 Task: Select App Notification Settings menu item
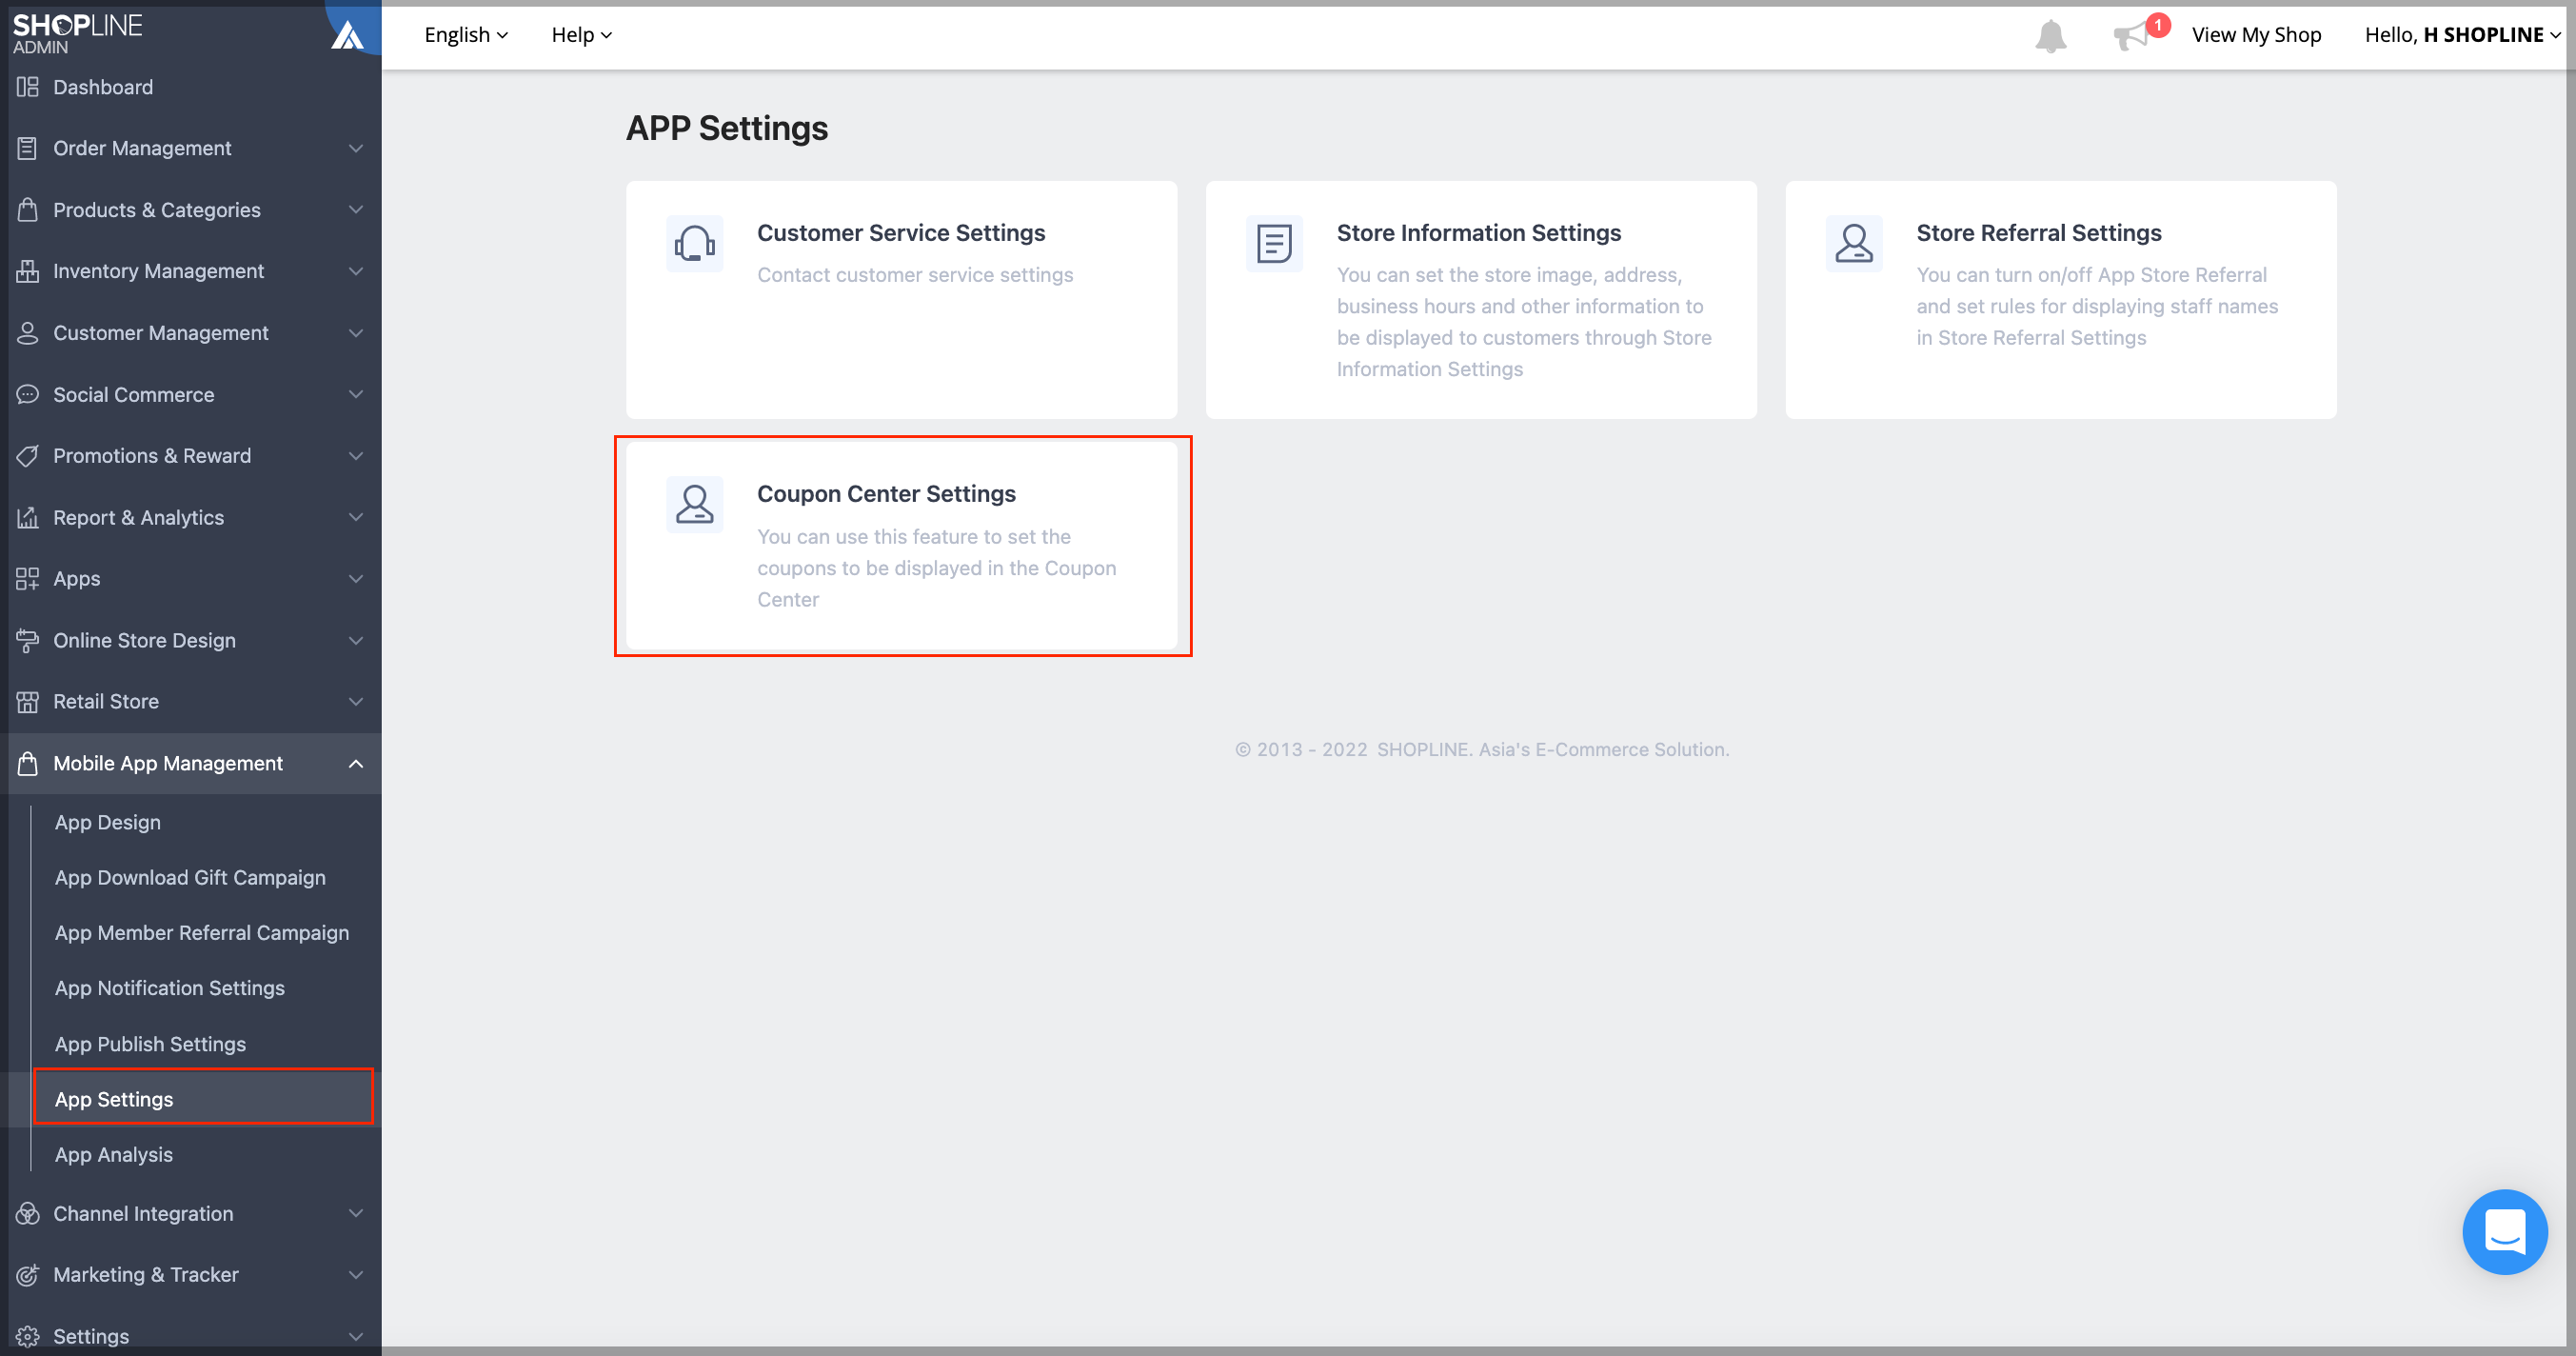(170, 988)
